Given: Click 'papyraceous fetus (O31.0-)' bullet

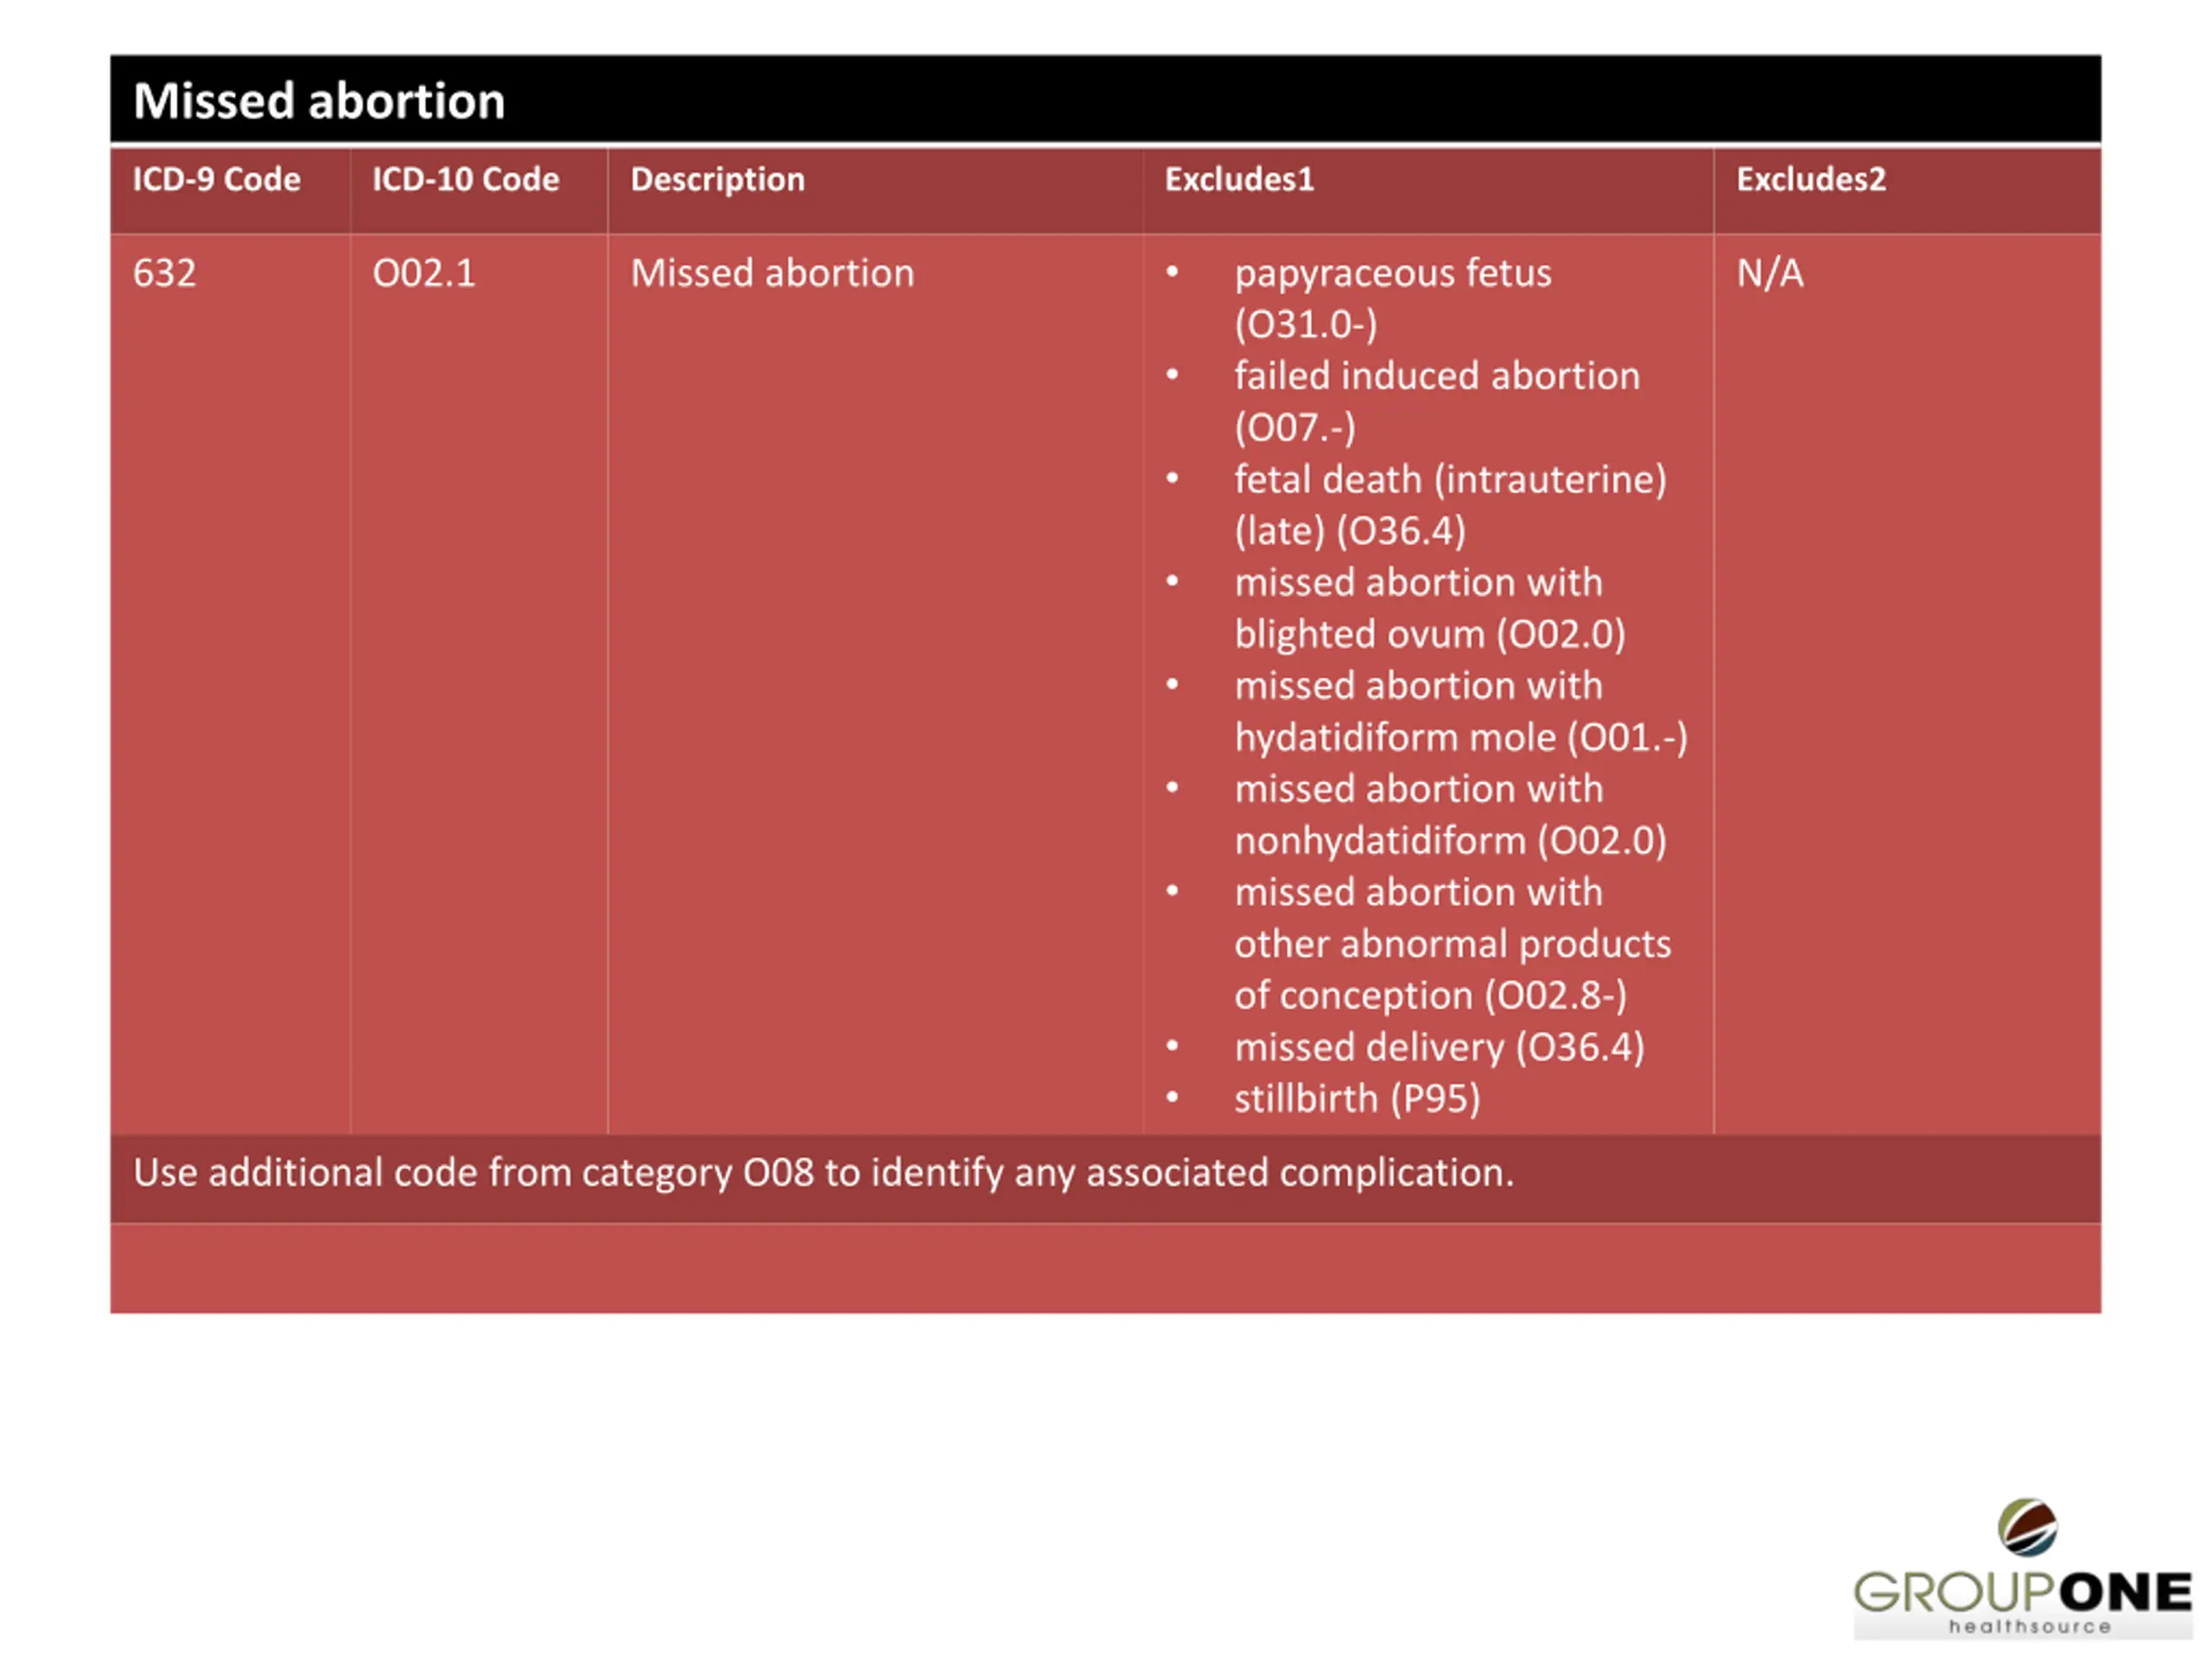Looking at the screenshot, I should 1392,298.
